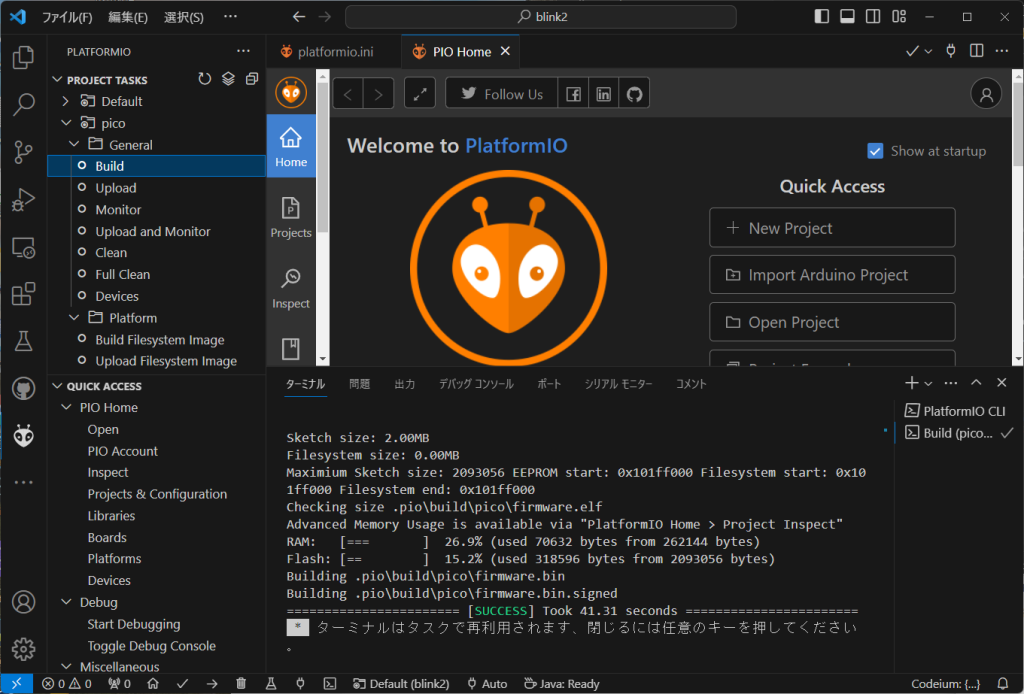Click Import Arduino Project button
This screenshot has width=1024, height=694.
[x=832, y=275]
